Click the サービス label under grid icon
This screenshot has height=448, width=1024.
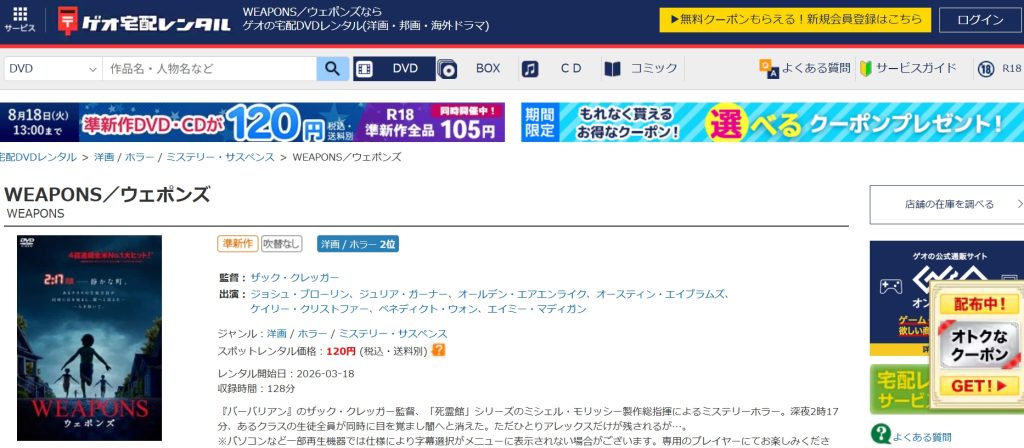[x=20, y=29]
